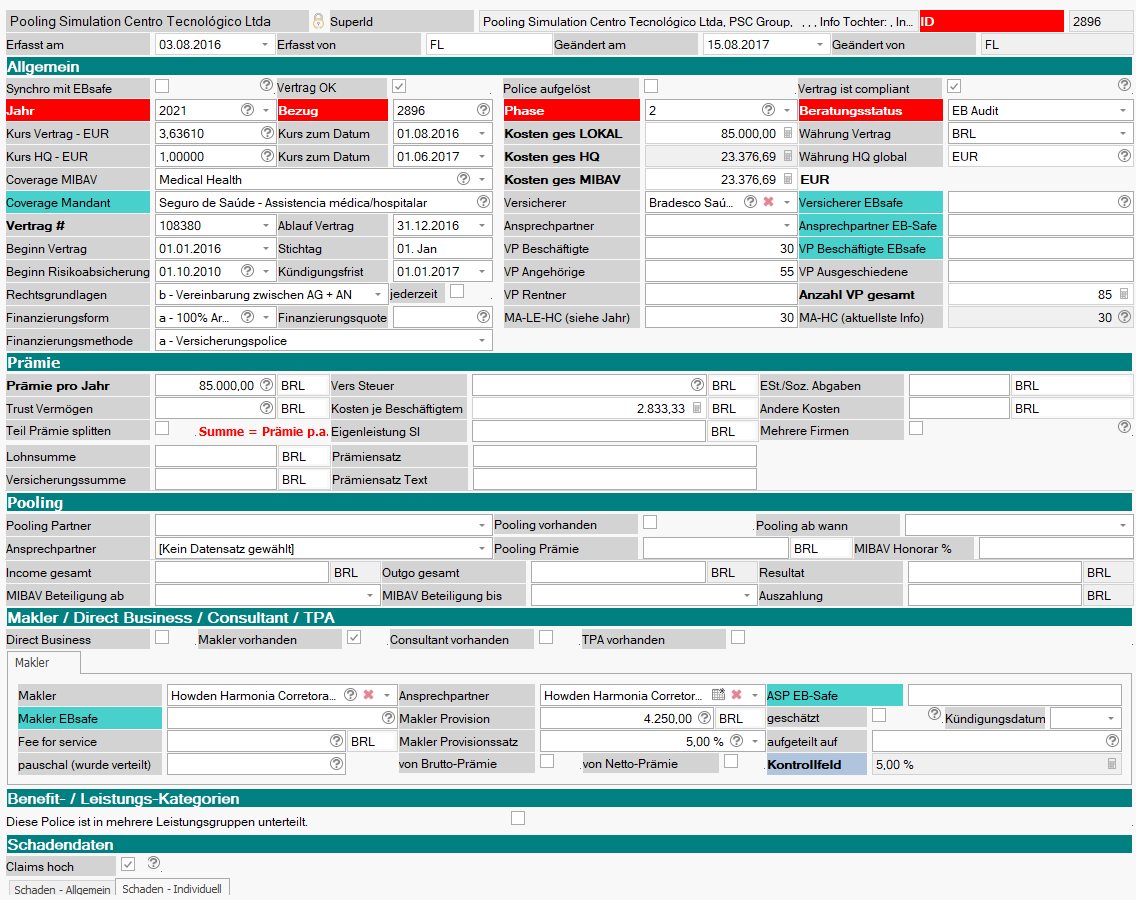
Task: Click the lock icon beside SuperId
Action: 318,21
